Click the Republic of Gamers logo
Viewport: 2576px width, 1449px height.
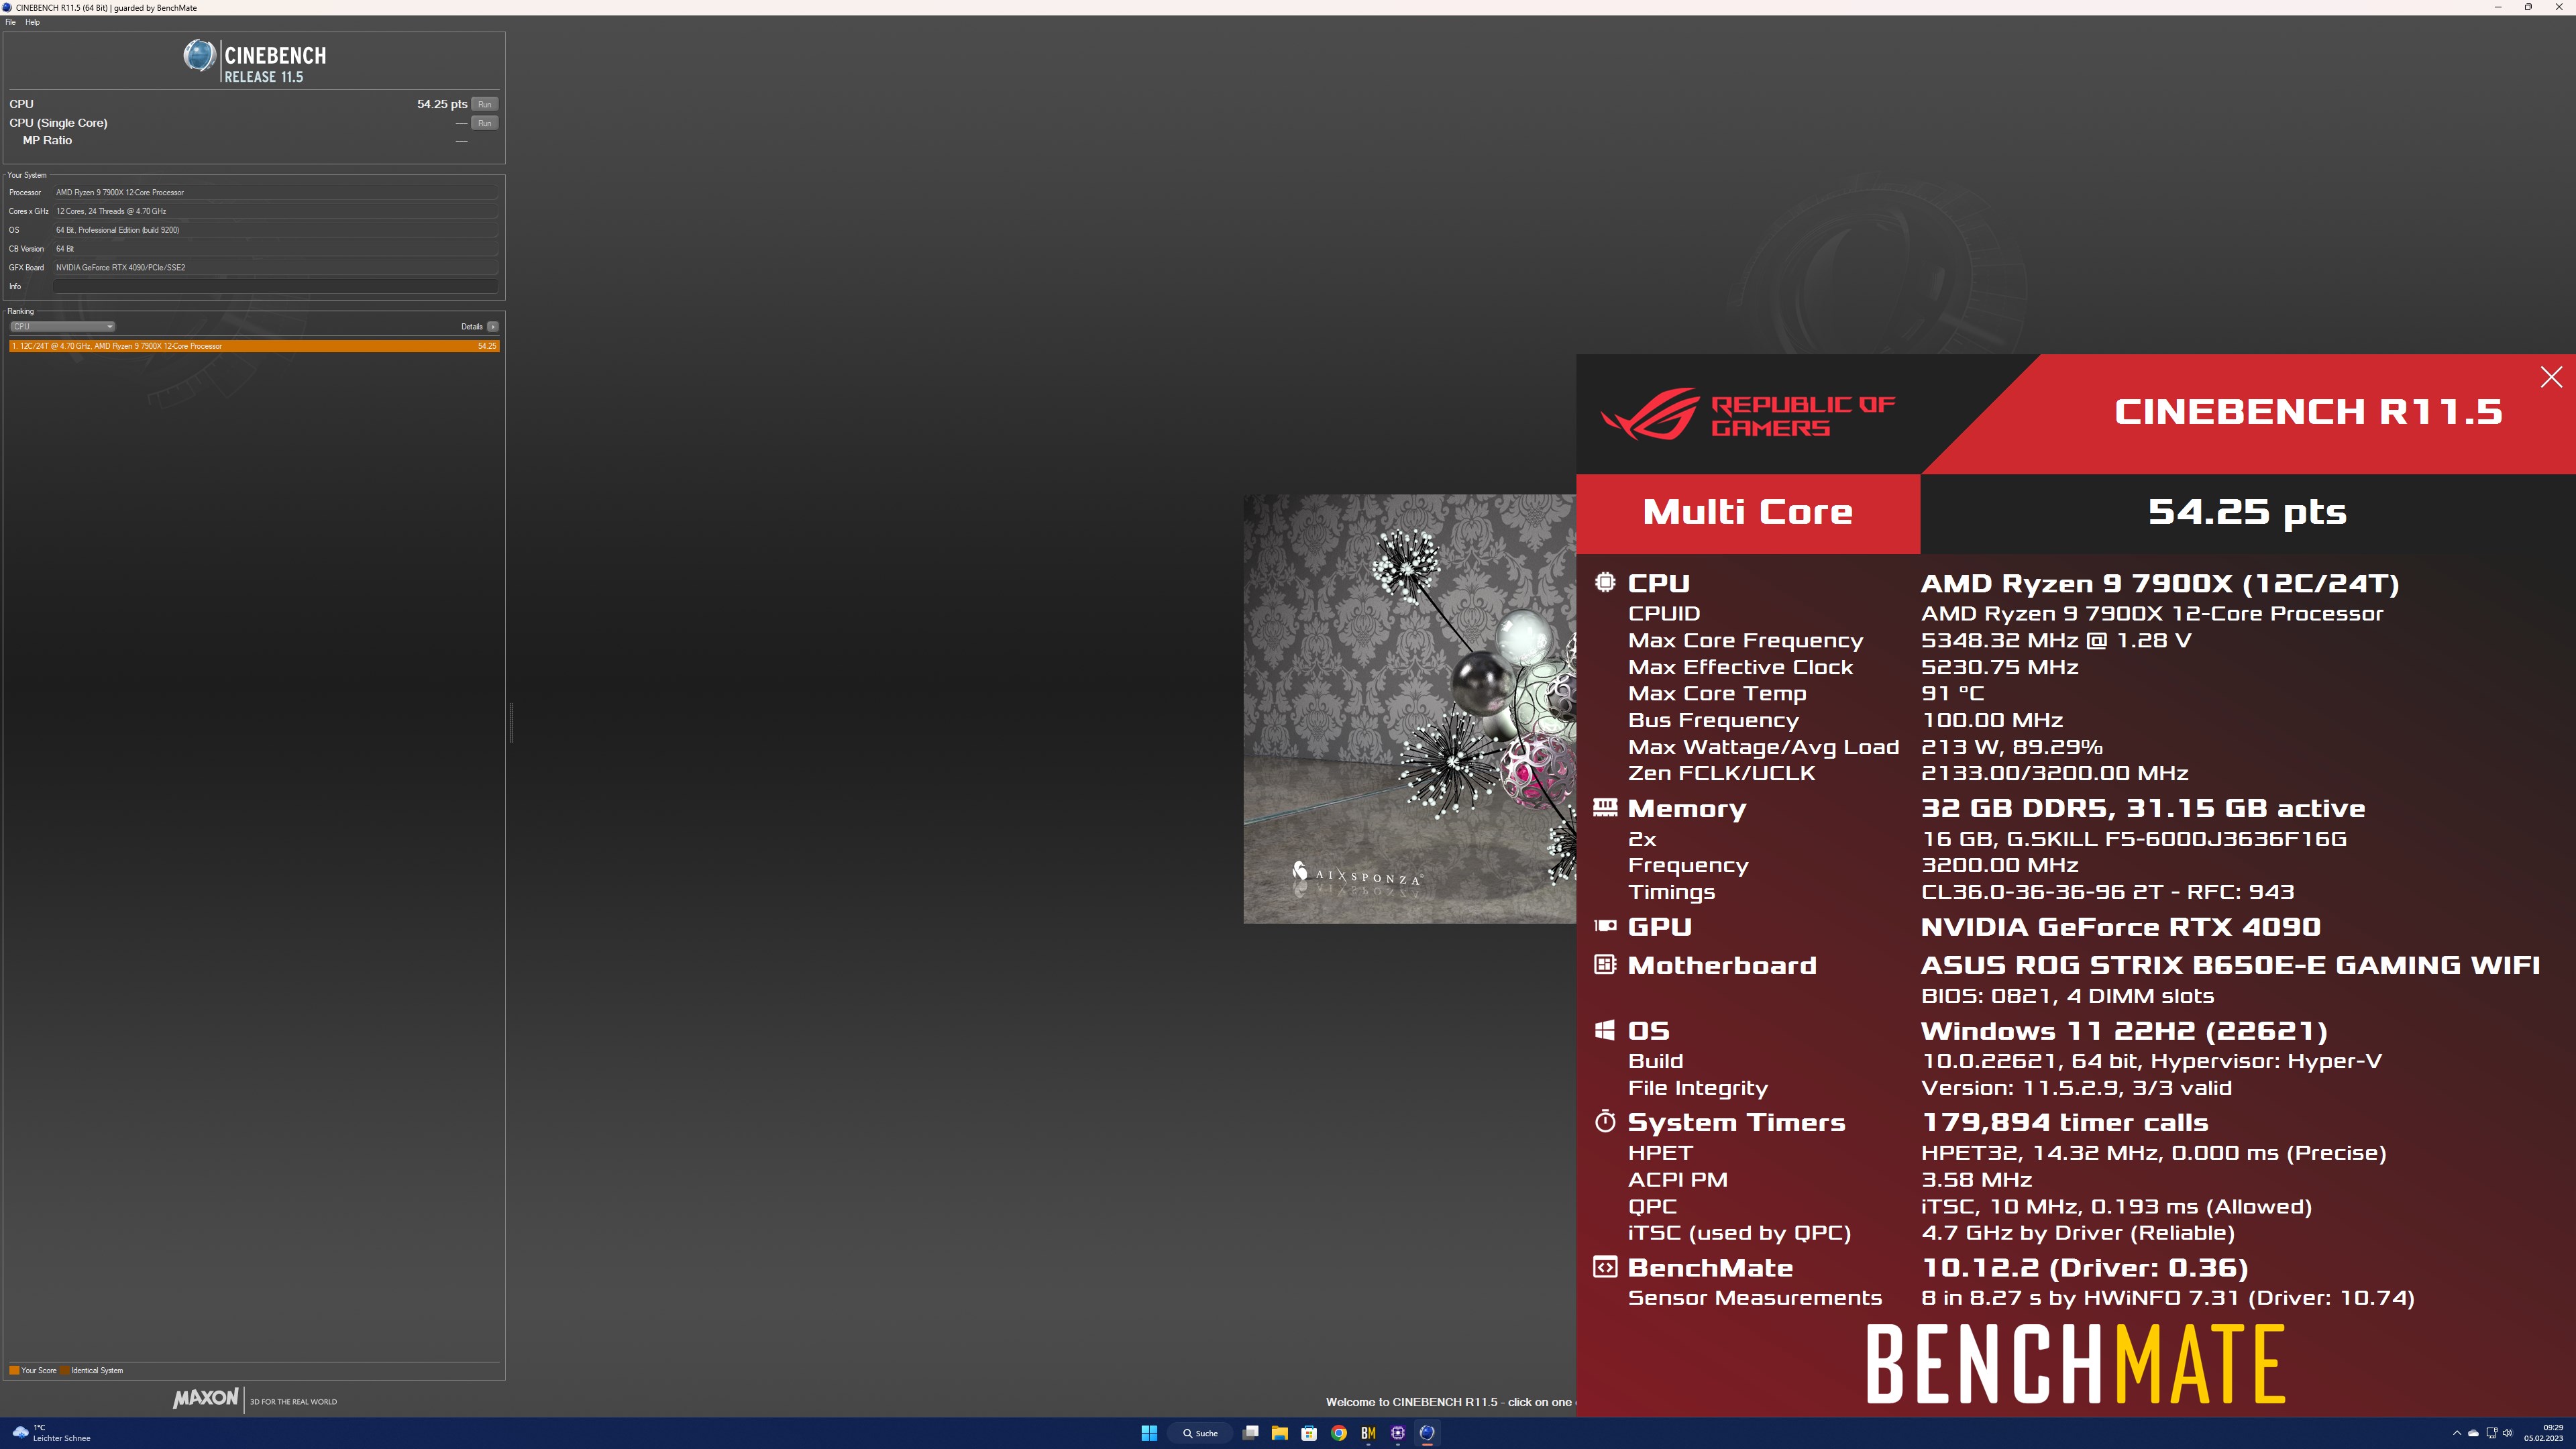coord(1747,414)
